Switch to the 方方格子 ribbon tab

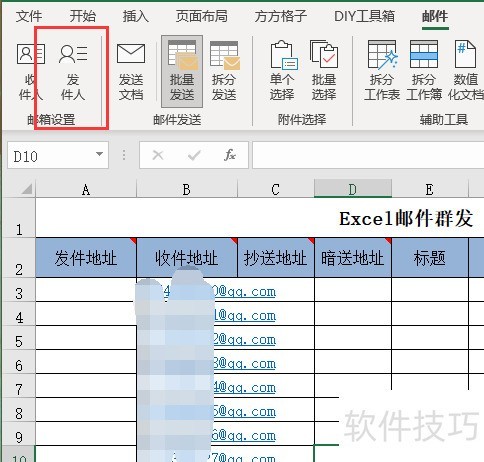[x=281, y=16]
